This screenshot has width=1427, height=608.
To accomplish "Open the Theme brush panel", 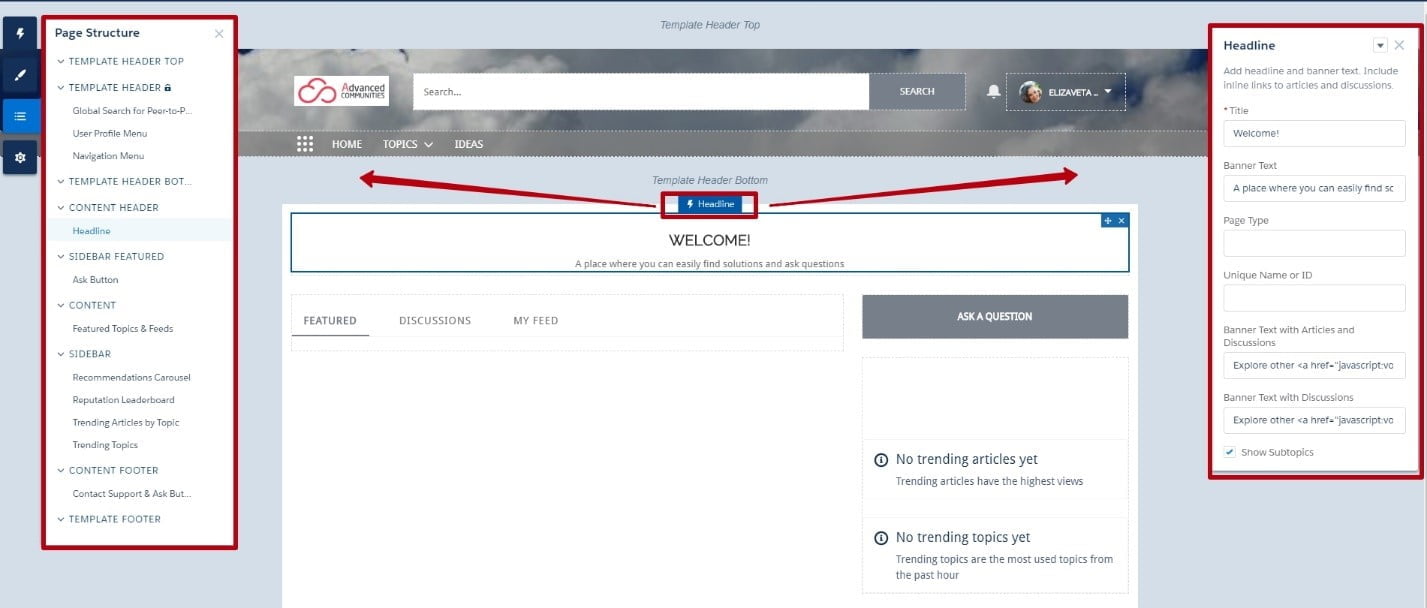I will [20, 75].
